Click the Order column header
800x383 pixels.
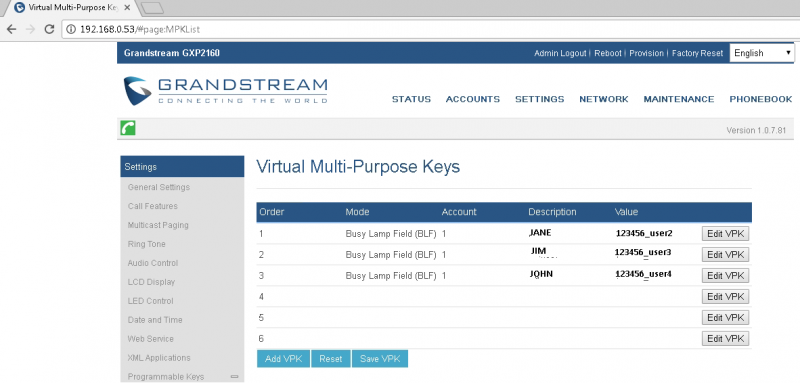(271, 212)
